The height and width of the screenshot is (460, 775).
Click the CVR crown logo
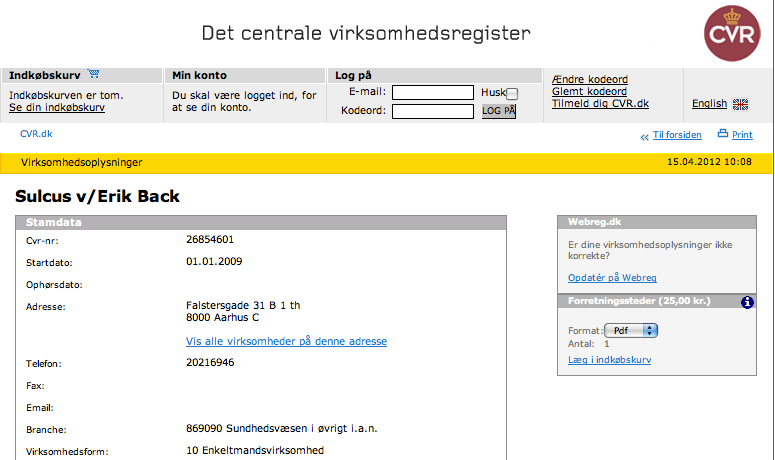point(732,33)
